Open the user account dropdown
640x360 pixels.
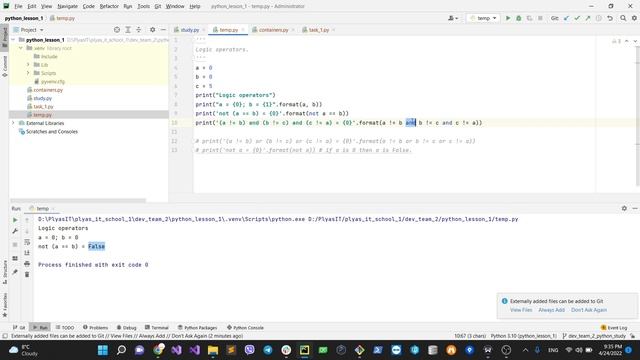pyautogui.click(x=453, y=18)
